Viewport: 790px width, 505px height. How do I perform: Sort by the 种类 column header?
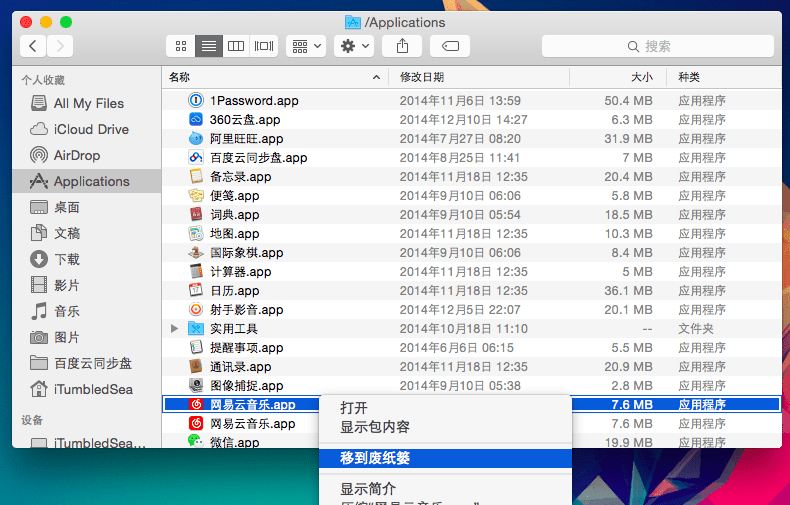point(724,77)
